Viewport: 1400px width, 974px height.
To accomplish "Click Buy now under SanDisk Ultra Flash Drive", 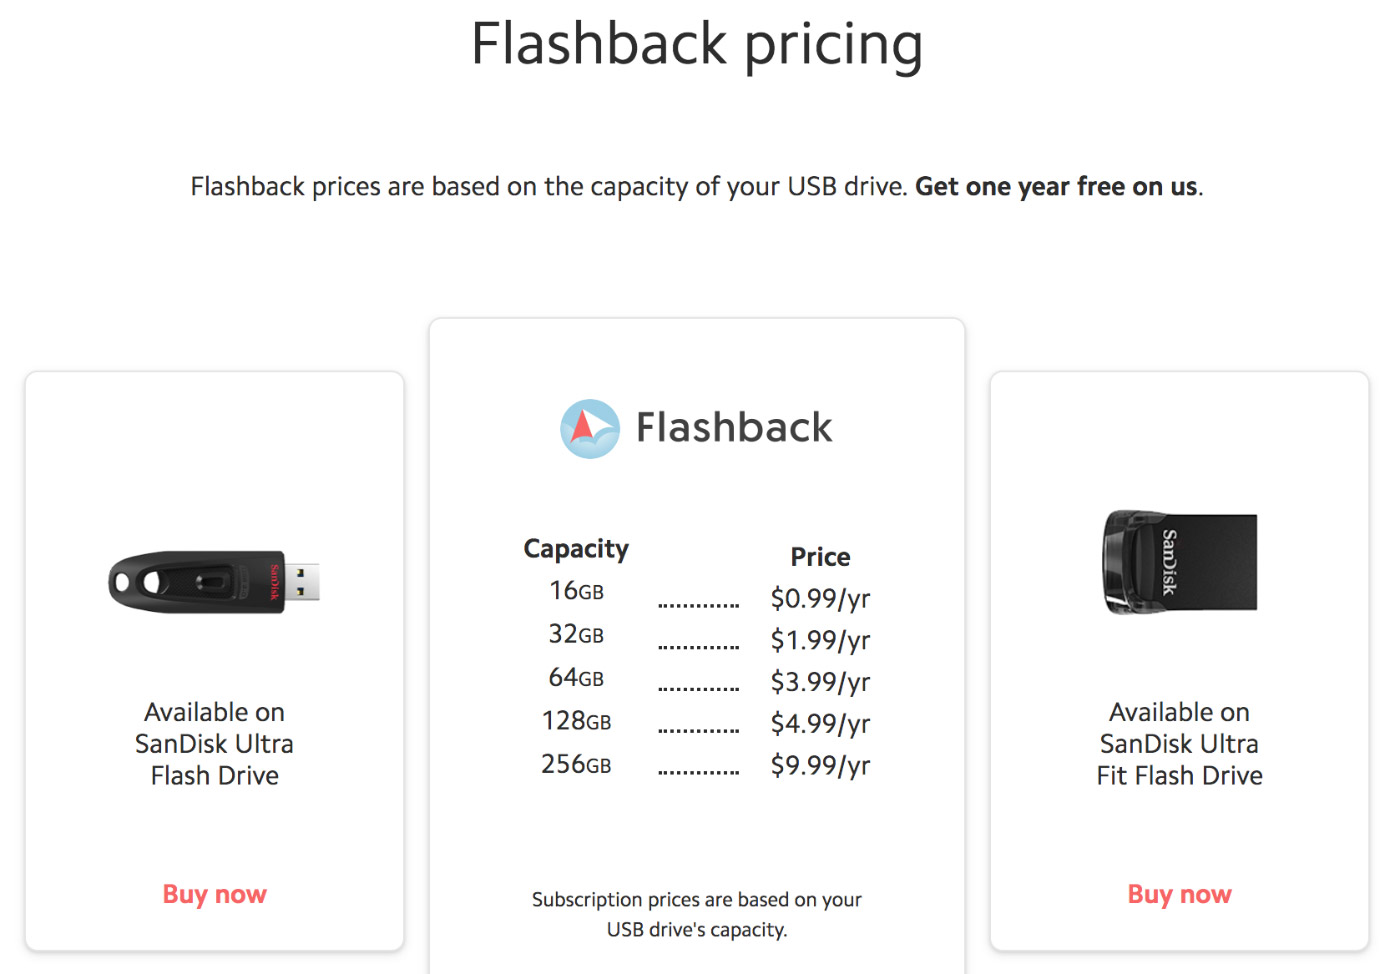I will [214, 894].
